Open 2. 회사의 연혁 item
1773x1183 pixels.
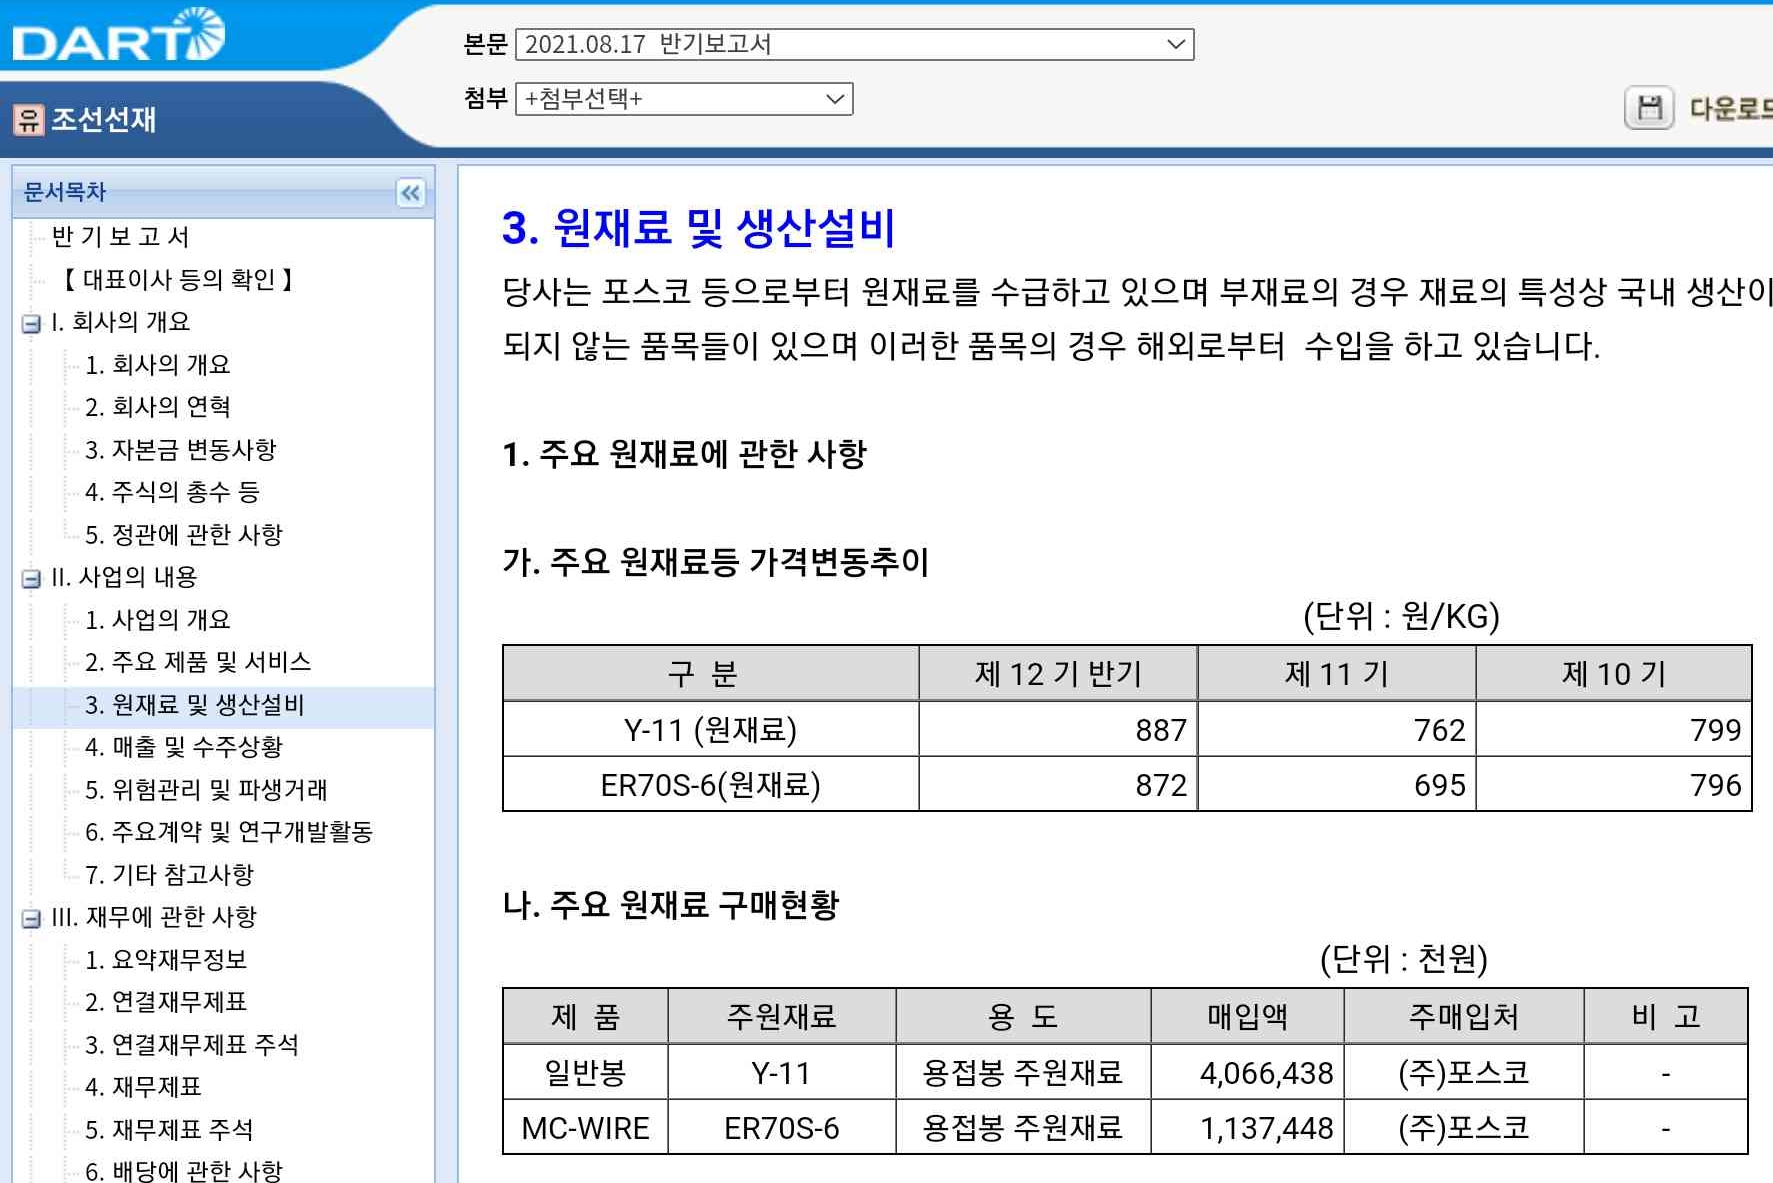click(157, 407)
